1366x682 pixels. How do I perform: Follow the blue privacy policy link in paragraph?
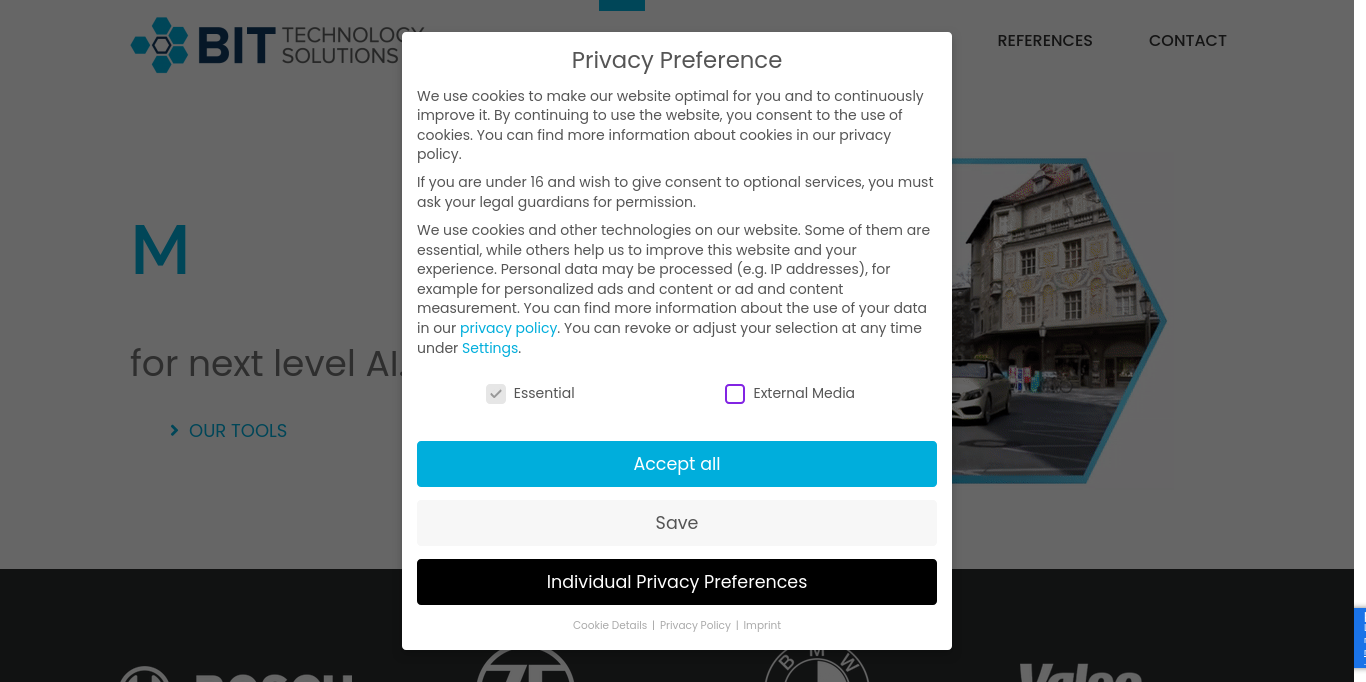508,328
